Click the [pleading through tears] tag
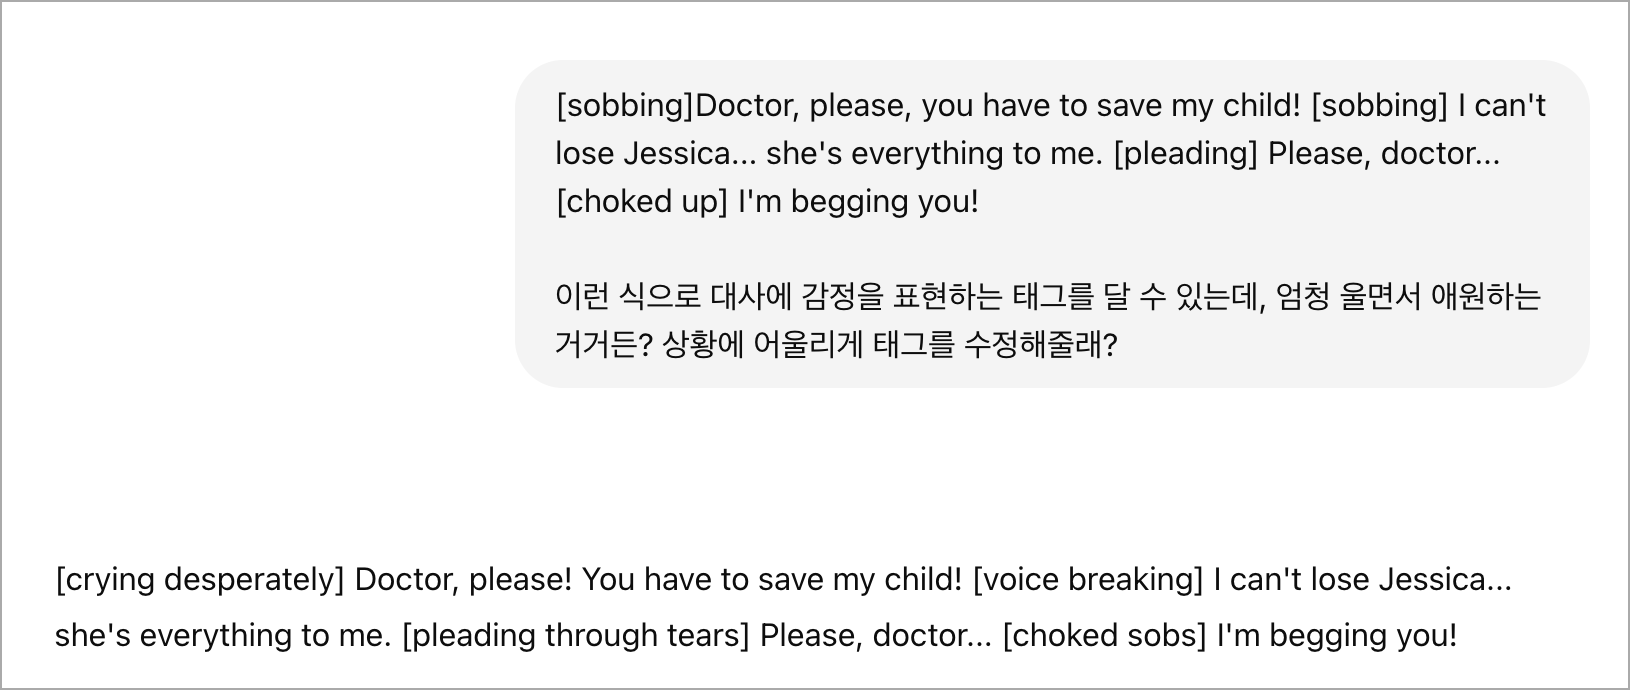Screen dimensions: 1630x690 coord(575,636)
